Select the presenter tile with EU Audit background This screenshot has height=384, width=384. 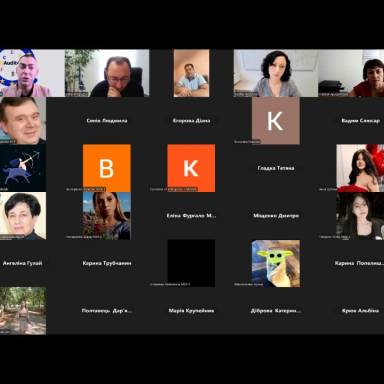(x=32, y=73)
